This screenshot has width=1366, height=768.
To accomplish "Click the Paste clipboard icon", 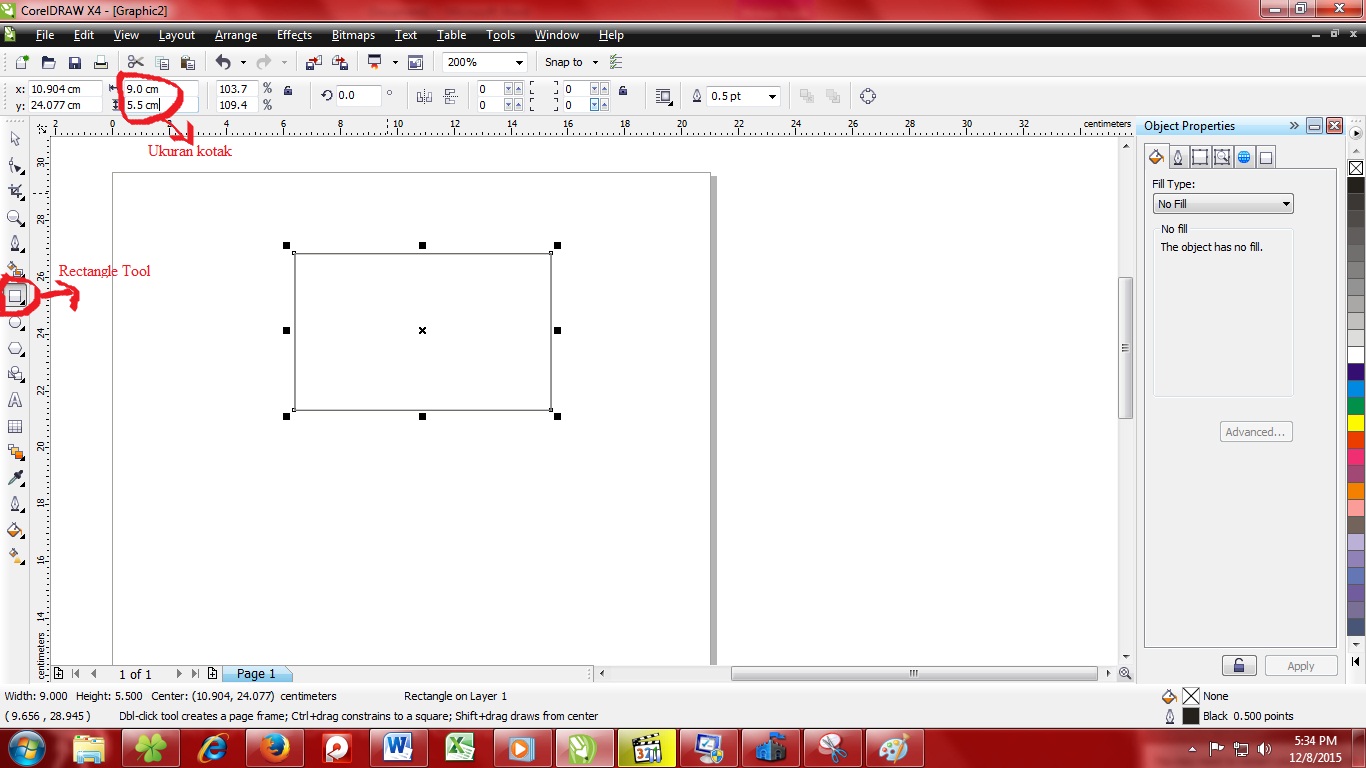I will 187,62.
